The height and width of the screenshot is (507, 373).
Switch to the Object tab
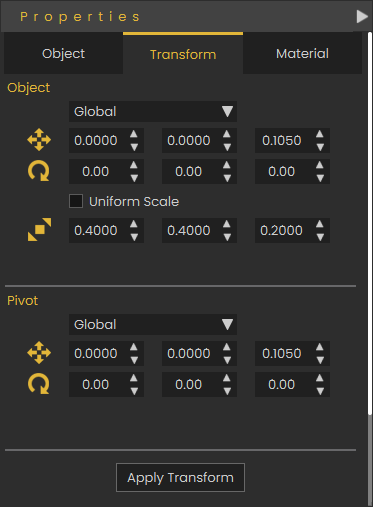[63, 53]
